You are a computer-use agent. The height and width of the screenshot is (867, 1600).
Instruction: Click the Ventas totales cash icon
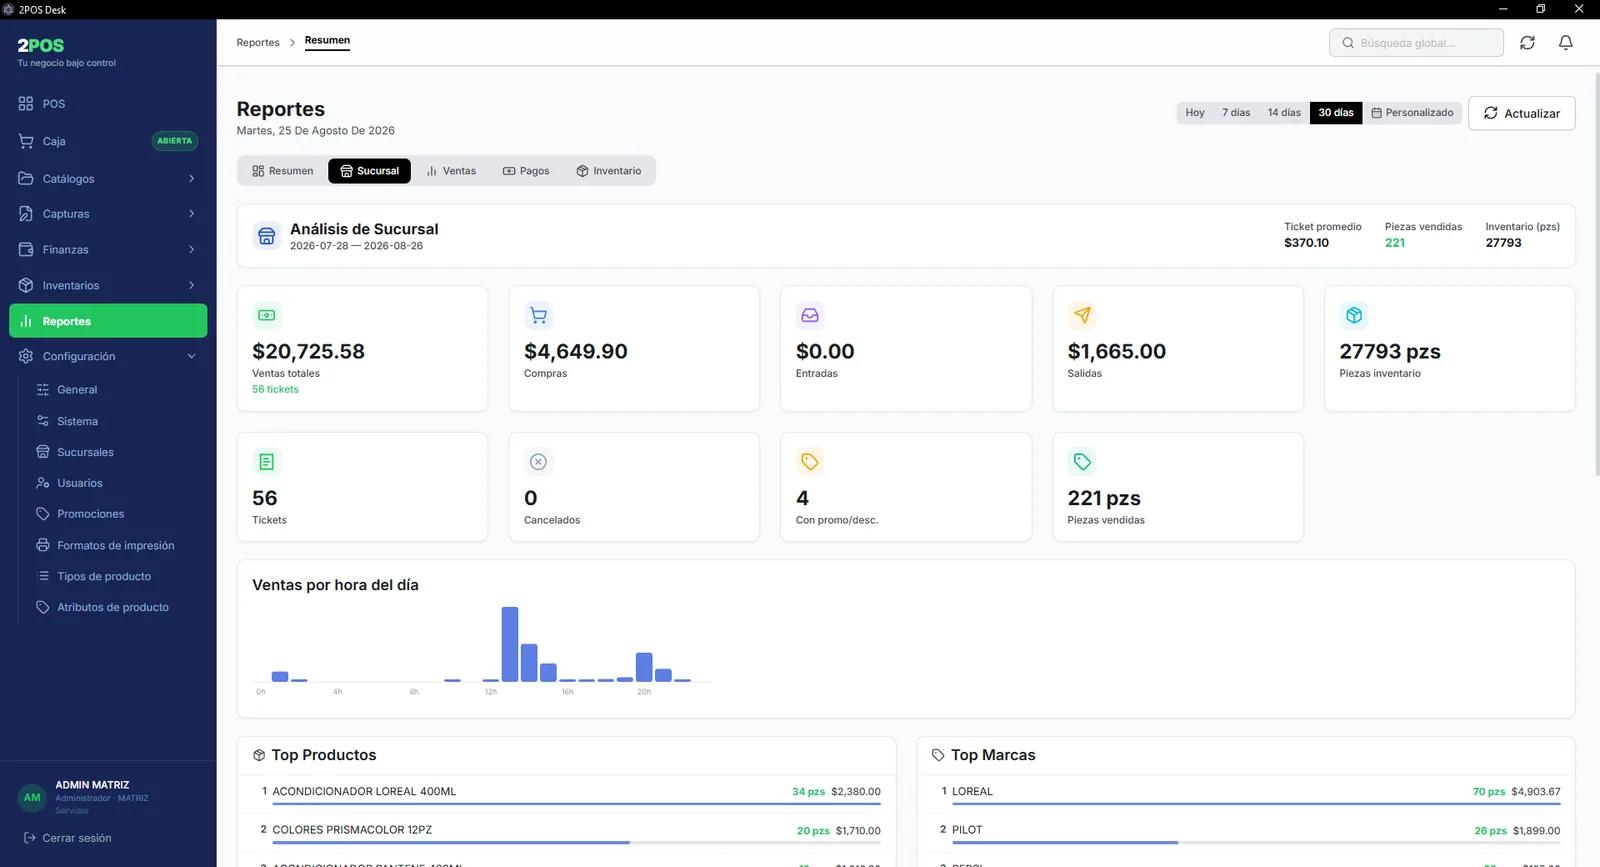click(x=267, y=315)
